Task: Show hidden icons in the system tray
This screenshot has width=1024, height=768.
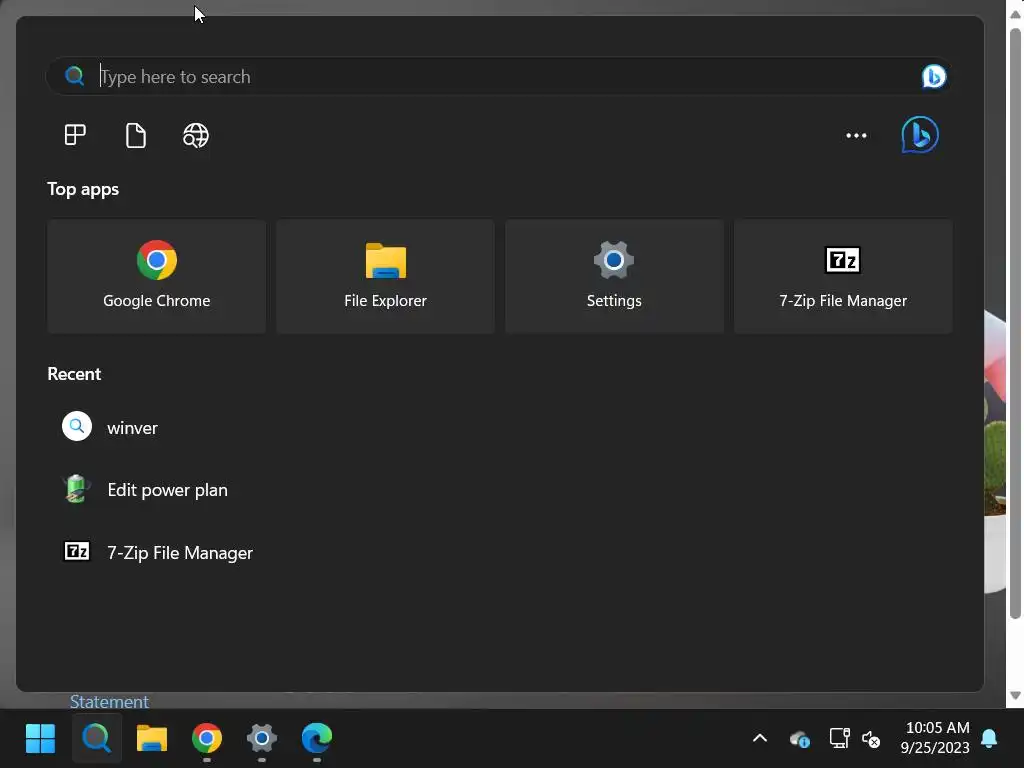Action: [x=760, y=738]
